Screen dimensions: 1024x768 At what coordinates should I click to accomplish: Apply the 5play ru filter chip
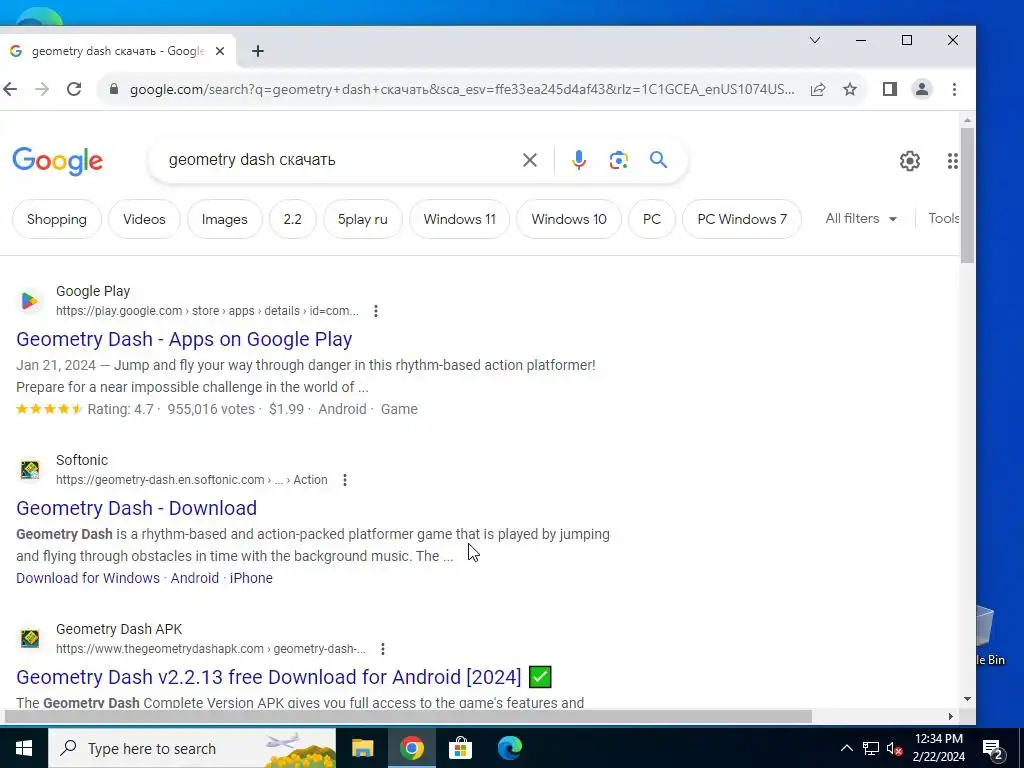click(362, 219)
